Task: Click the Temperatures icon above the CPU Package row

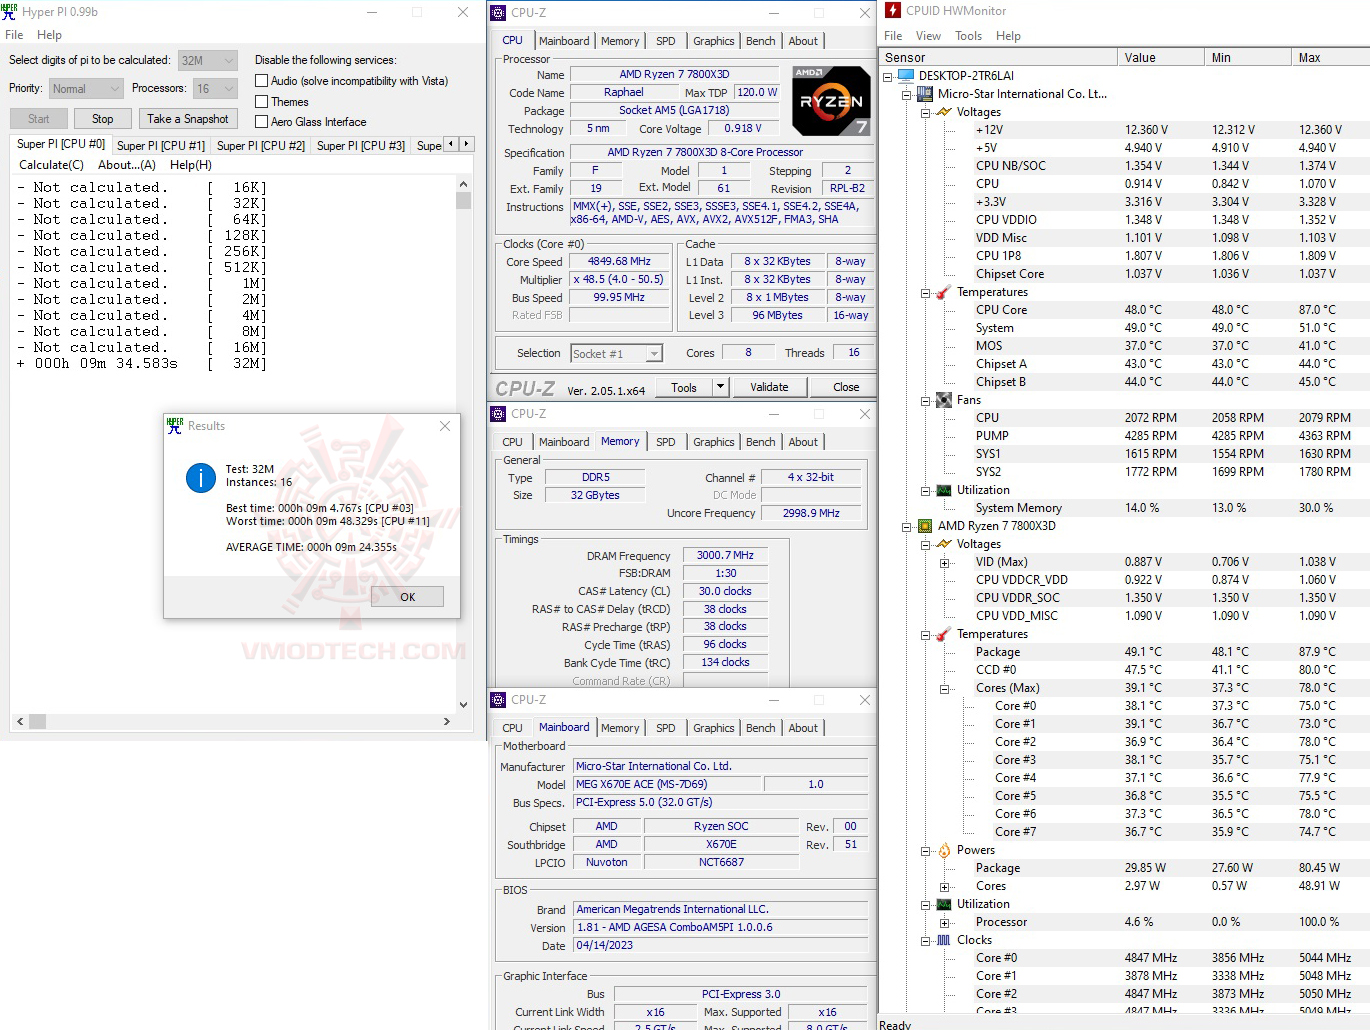Action: click(944, 634)
